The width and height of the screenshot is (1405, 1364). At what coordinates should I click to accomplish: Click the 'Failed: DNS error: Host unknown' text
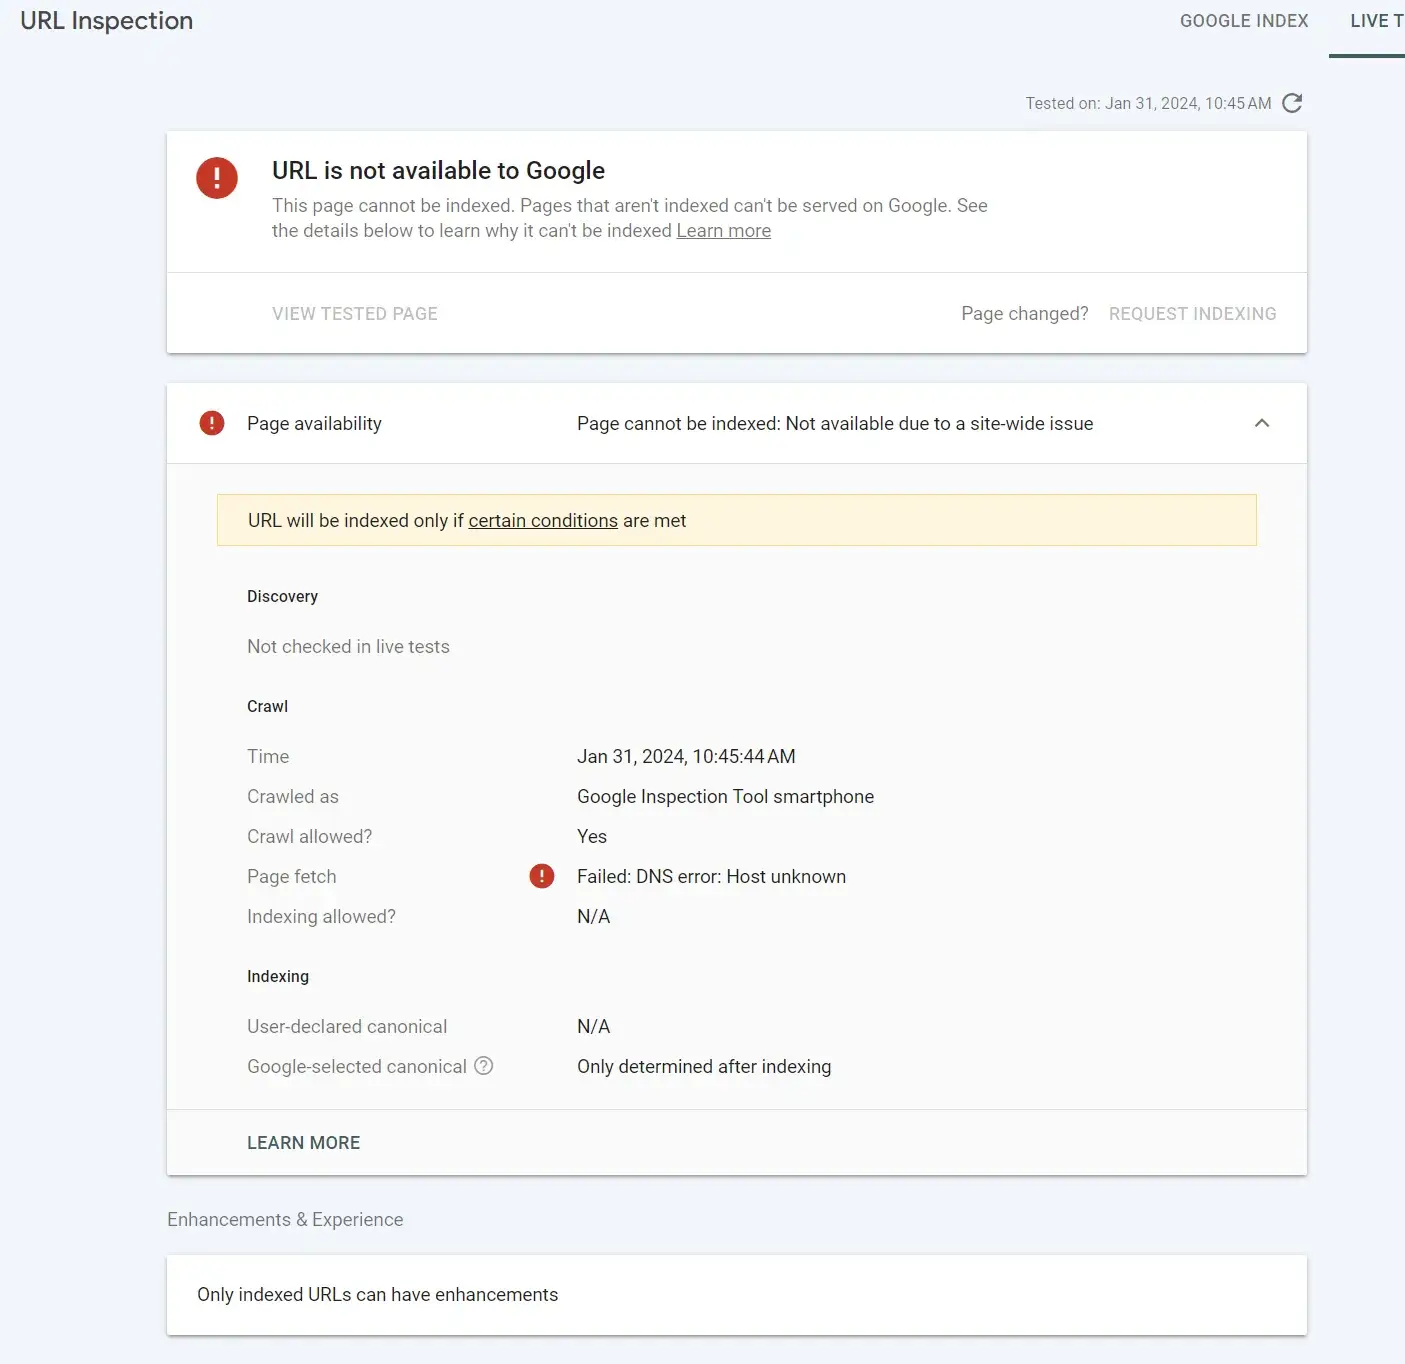tap(711, 877)
